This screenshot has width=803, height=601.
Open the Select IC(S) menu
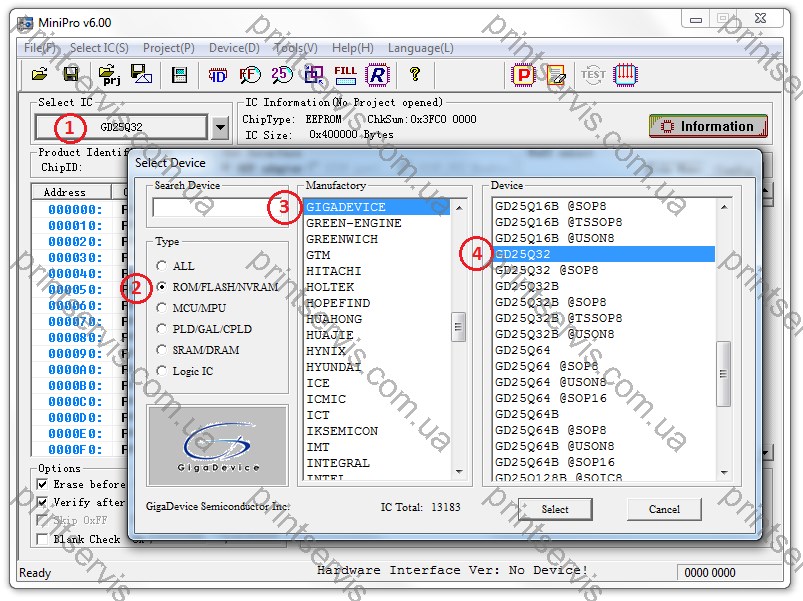[99, 48]
